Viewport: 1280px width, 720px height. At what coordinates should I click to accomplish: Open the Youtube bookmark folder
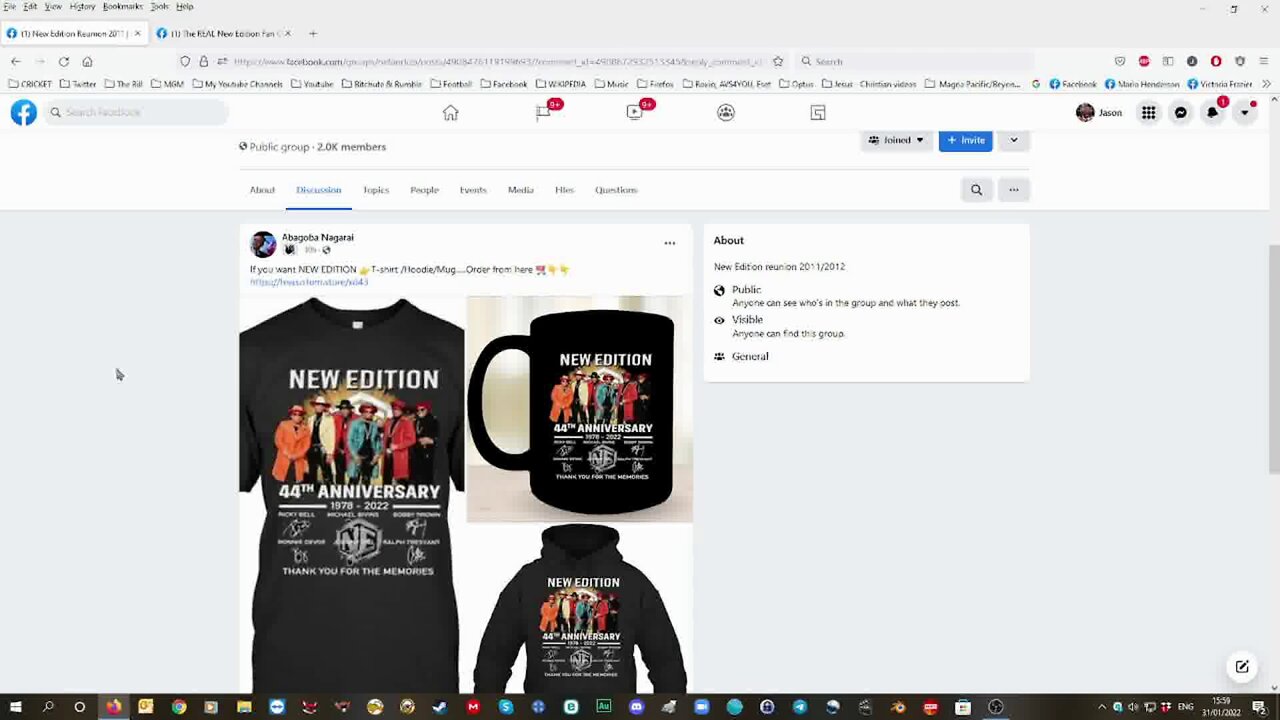click(312, 84)
